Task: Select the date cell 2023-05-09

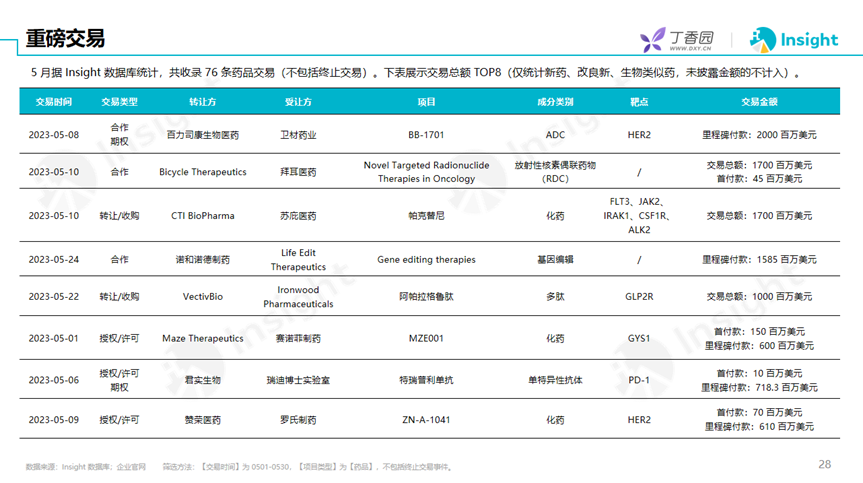Action: point(54,420)
